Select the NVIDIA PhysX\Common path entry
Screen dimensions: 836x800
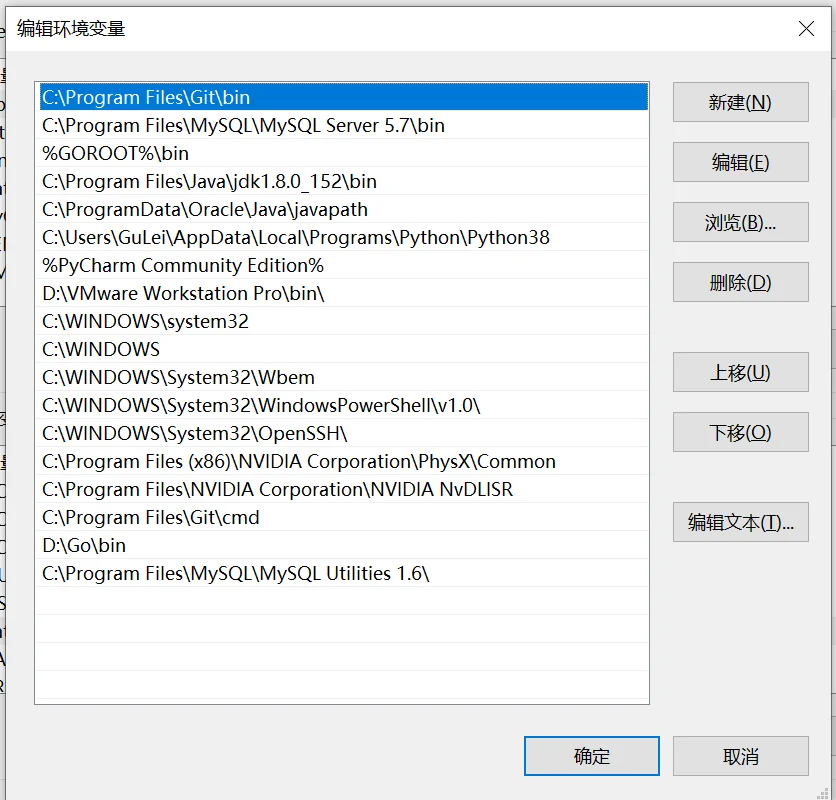pos(344,461)
